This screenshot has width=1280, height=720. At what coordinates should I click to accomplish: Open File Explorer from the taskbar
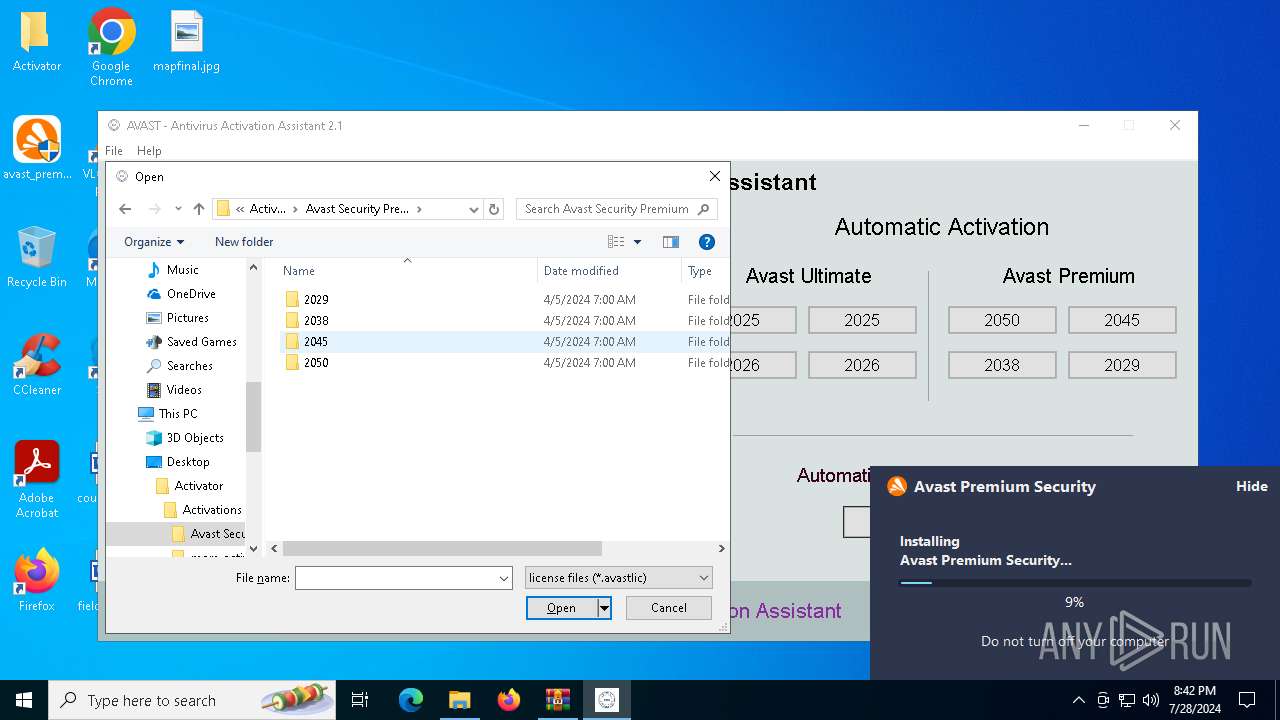pyautogui.click(x=460, y=700)
